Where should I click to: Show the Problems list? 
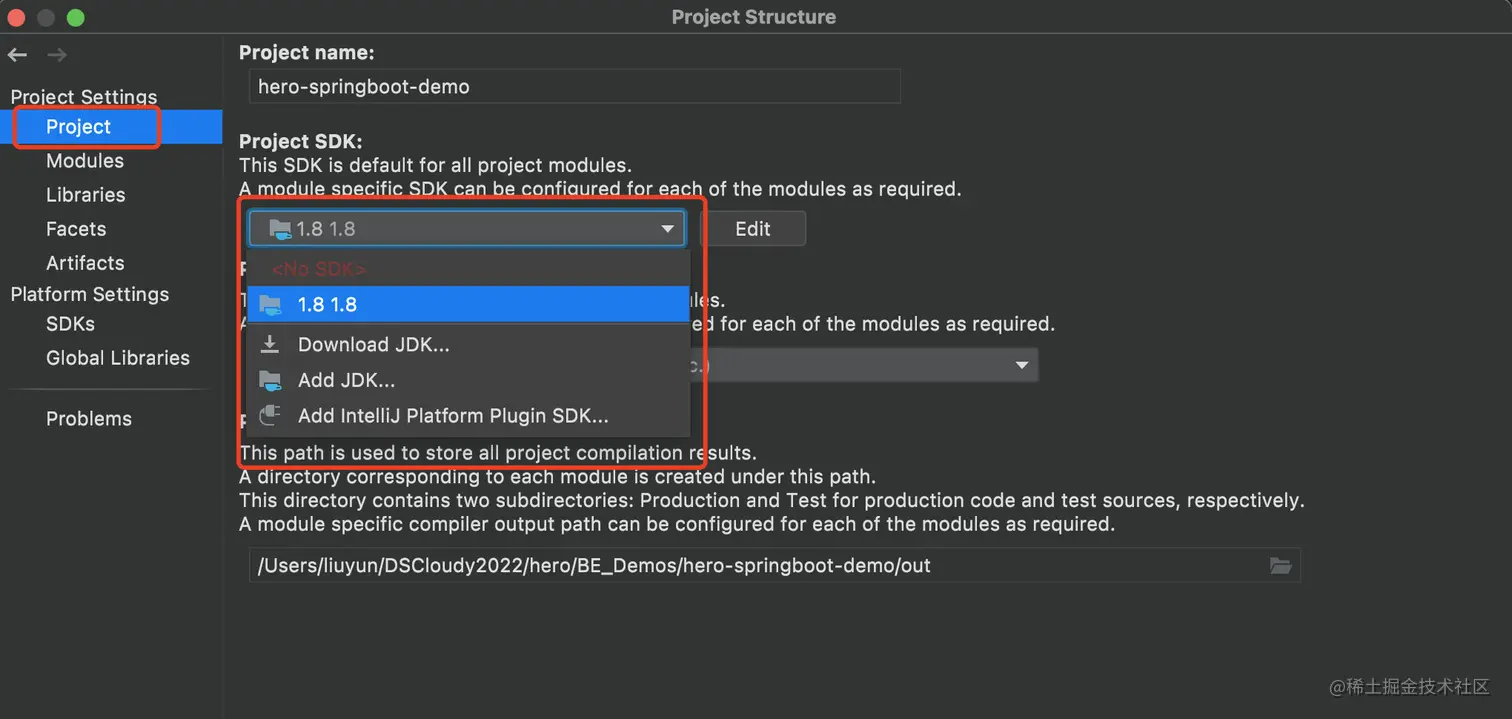[x=89, y=419]
